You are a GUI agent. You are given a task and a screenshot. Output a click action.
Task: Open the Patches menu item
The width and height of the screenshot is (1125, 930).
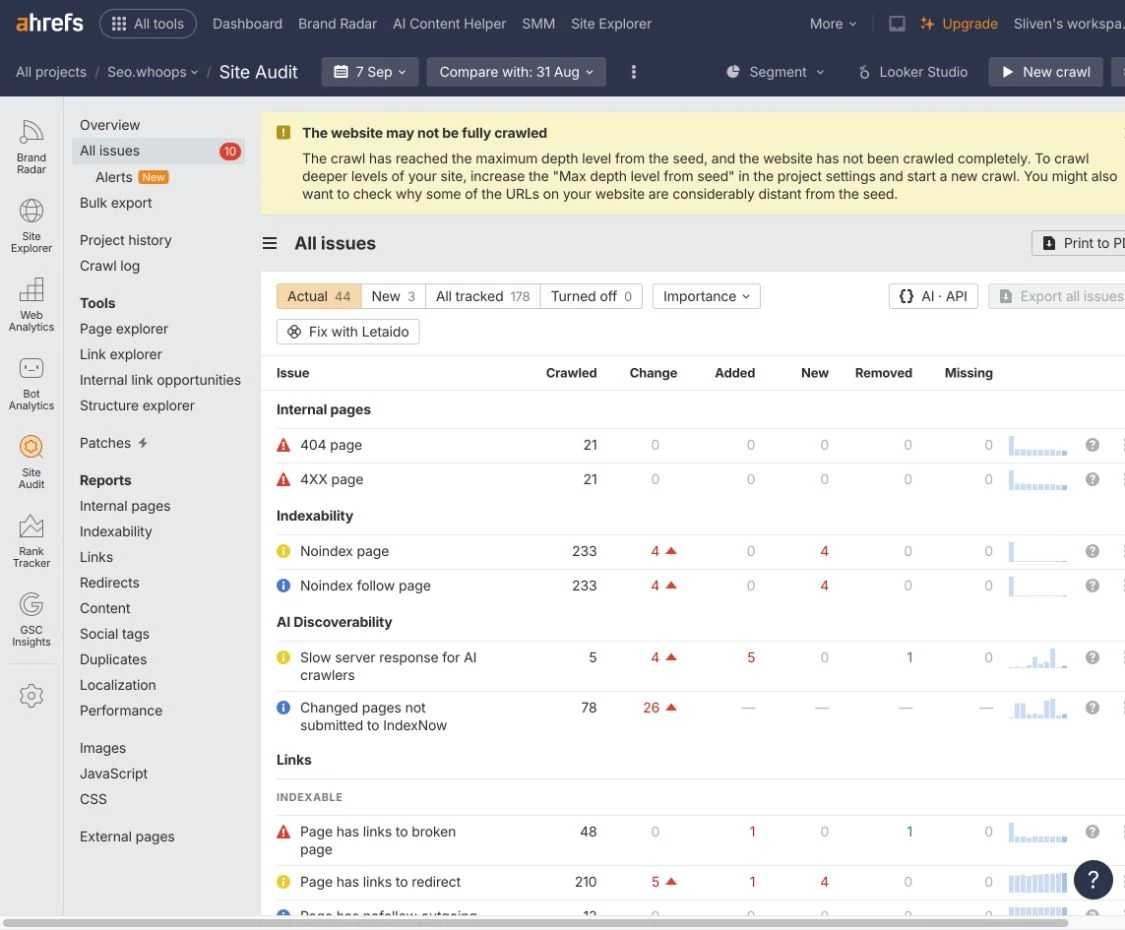click(x=113, y=443)
